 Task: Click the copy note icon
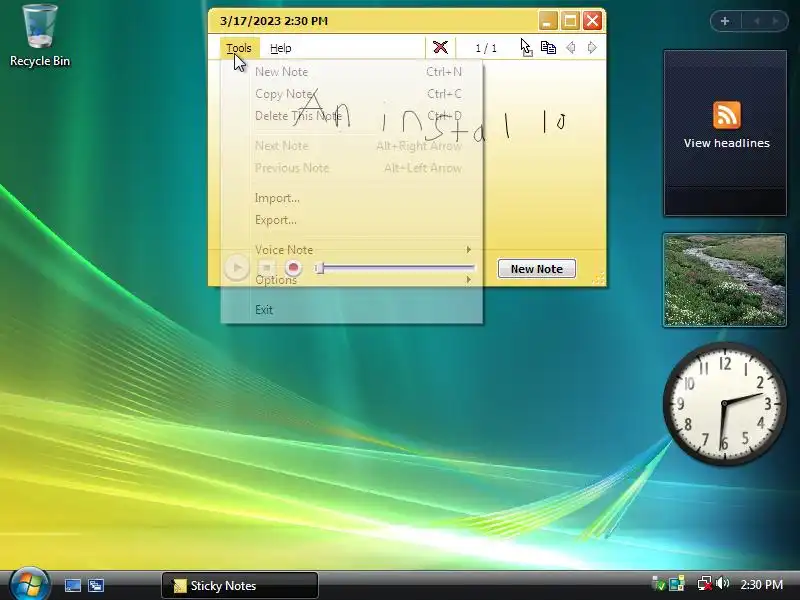(x=548, y=47)
